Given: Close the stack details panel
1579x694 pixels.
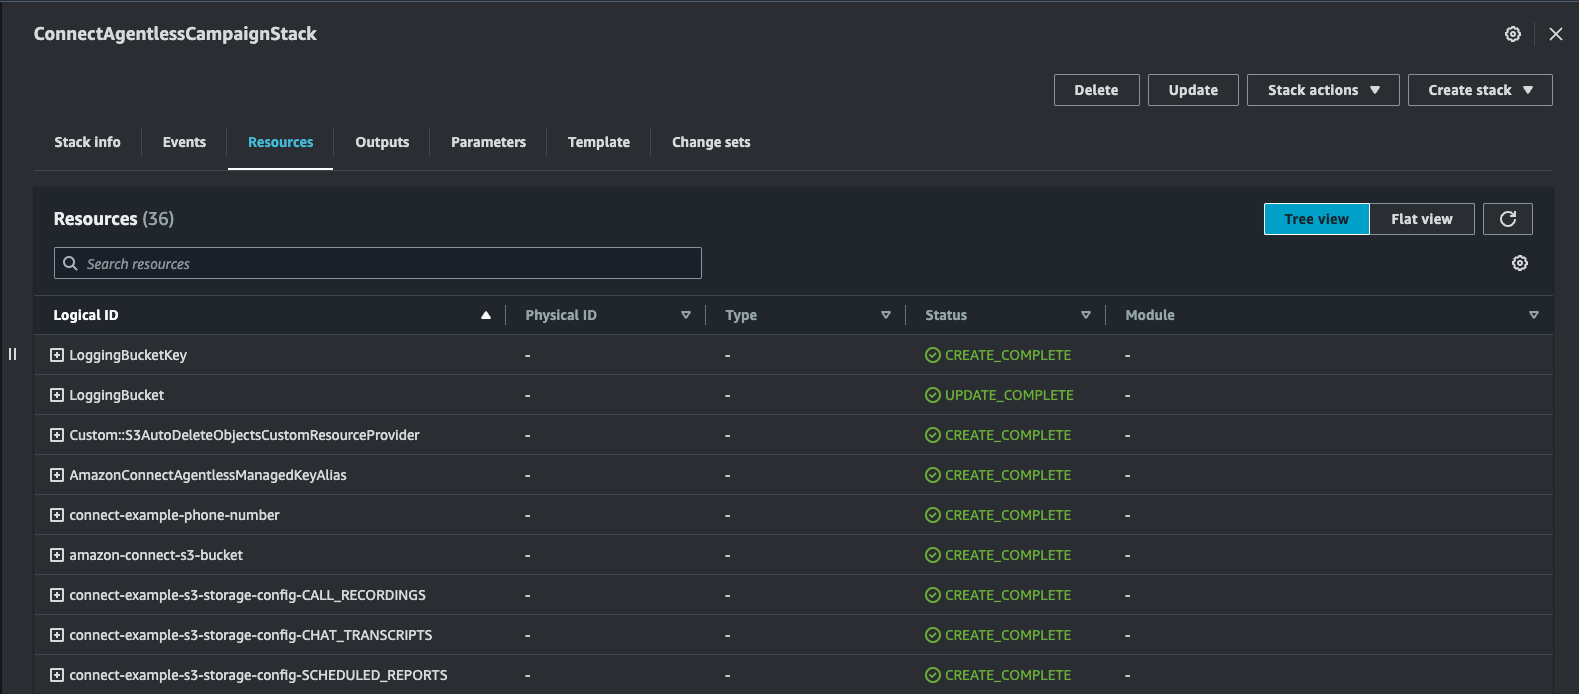Looking at the screenshot, I should pyautogui.click(x=1556, y=34).
